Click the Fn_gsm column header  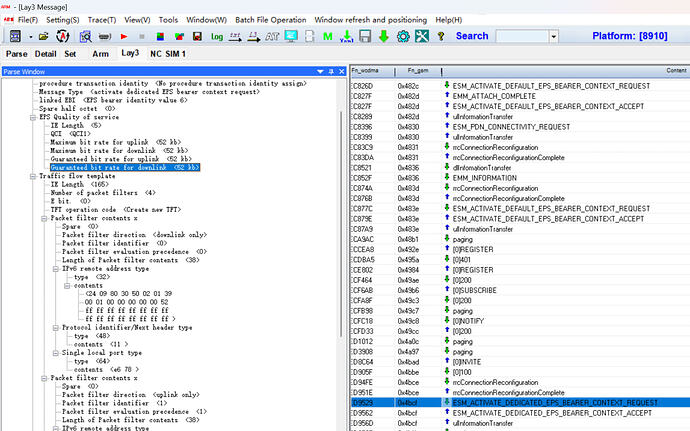[418, 71]
